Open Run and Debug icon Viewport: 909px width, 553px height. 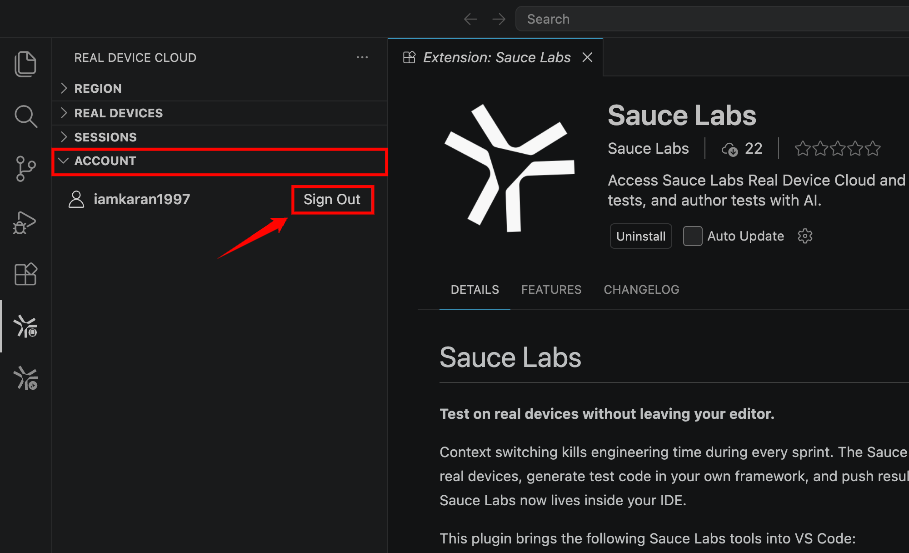pos(25,222)
